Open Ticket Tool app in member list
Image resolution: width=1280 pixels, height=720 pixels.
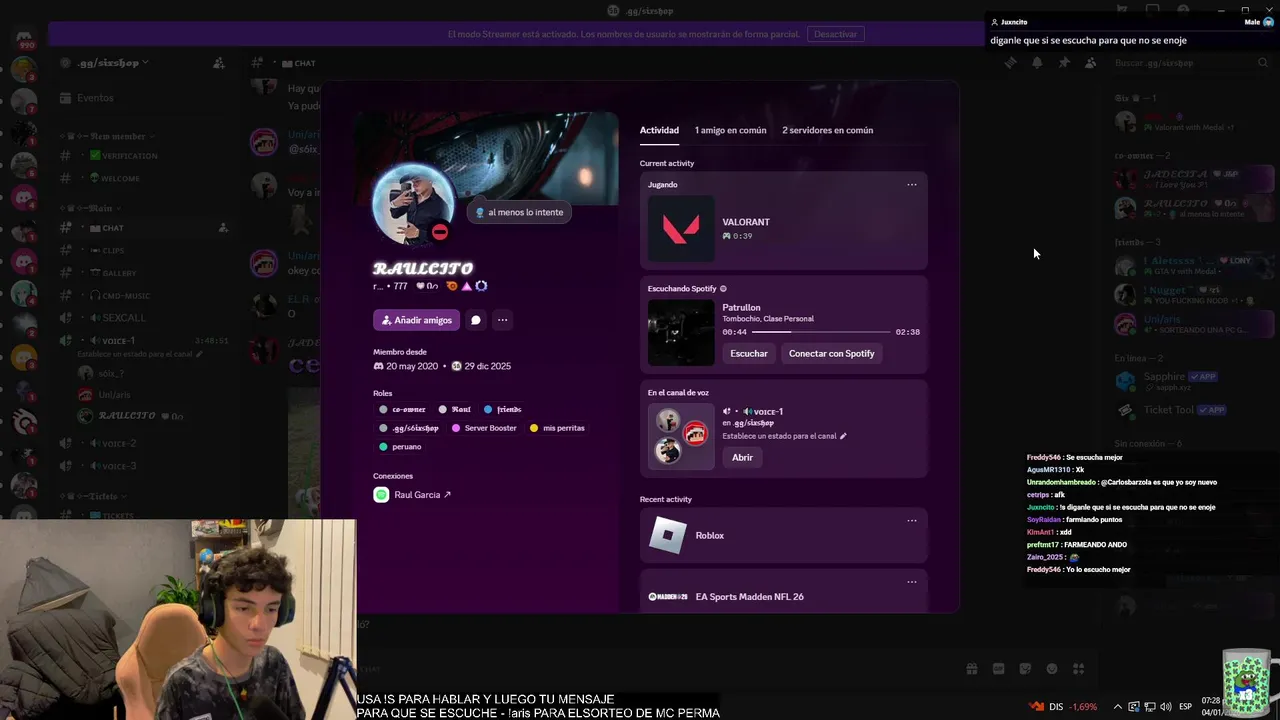pos(1192,410)
